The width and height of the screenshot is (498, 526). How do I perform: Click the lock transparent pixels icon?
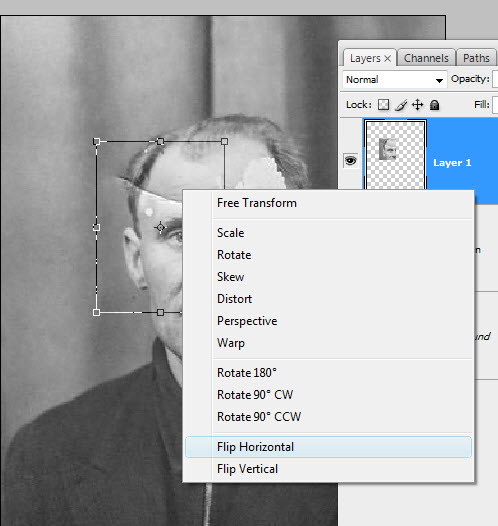point(383,105)
